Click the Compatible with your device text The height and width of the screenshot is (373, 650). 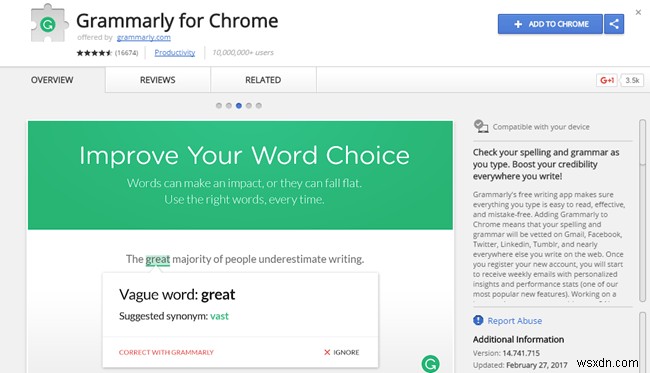pos(541,127)
